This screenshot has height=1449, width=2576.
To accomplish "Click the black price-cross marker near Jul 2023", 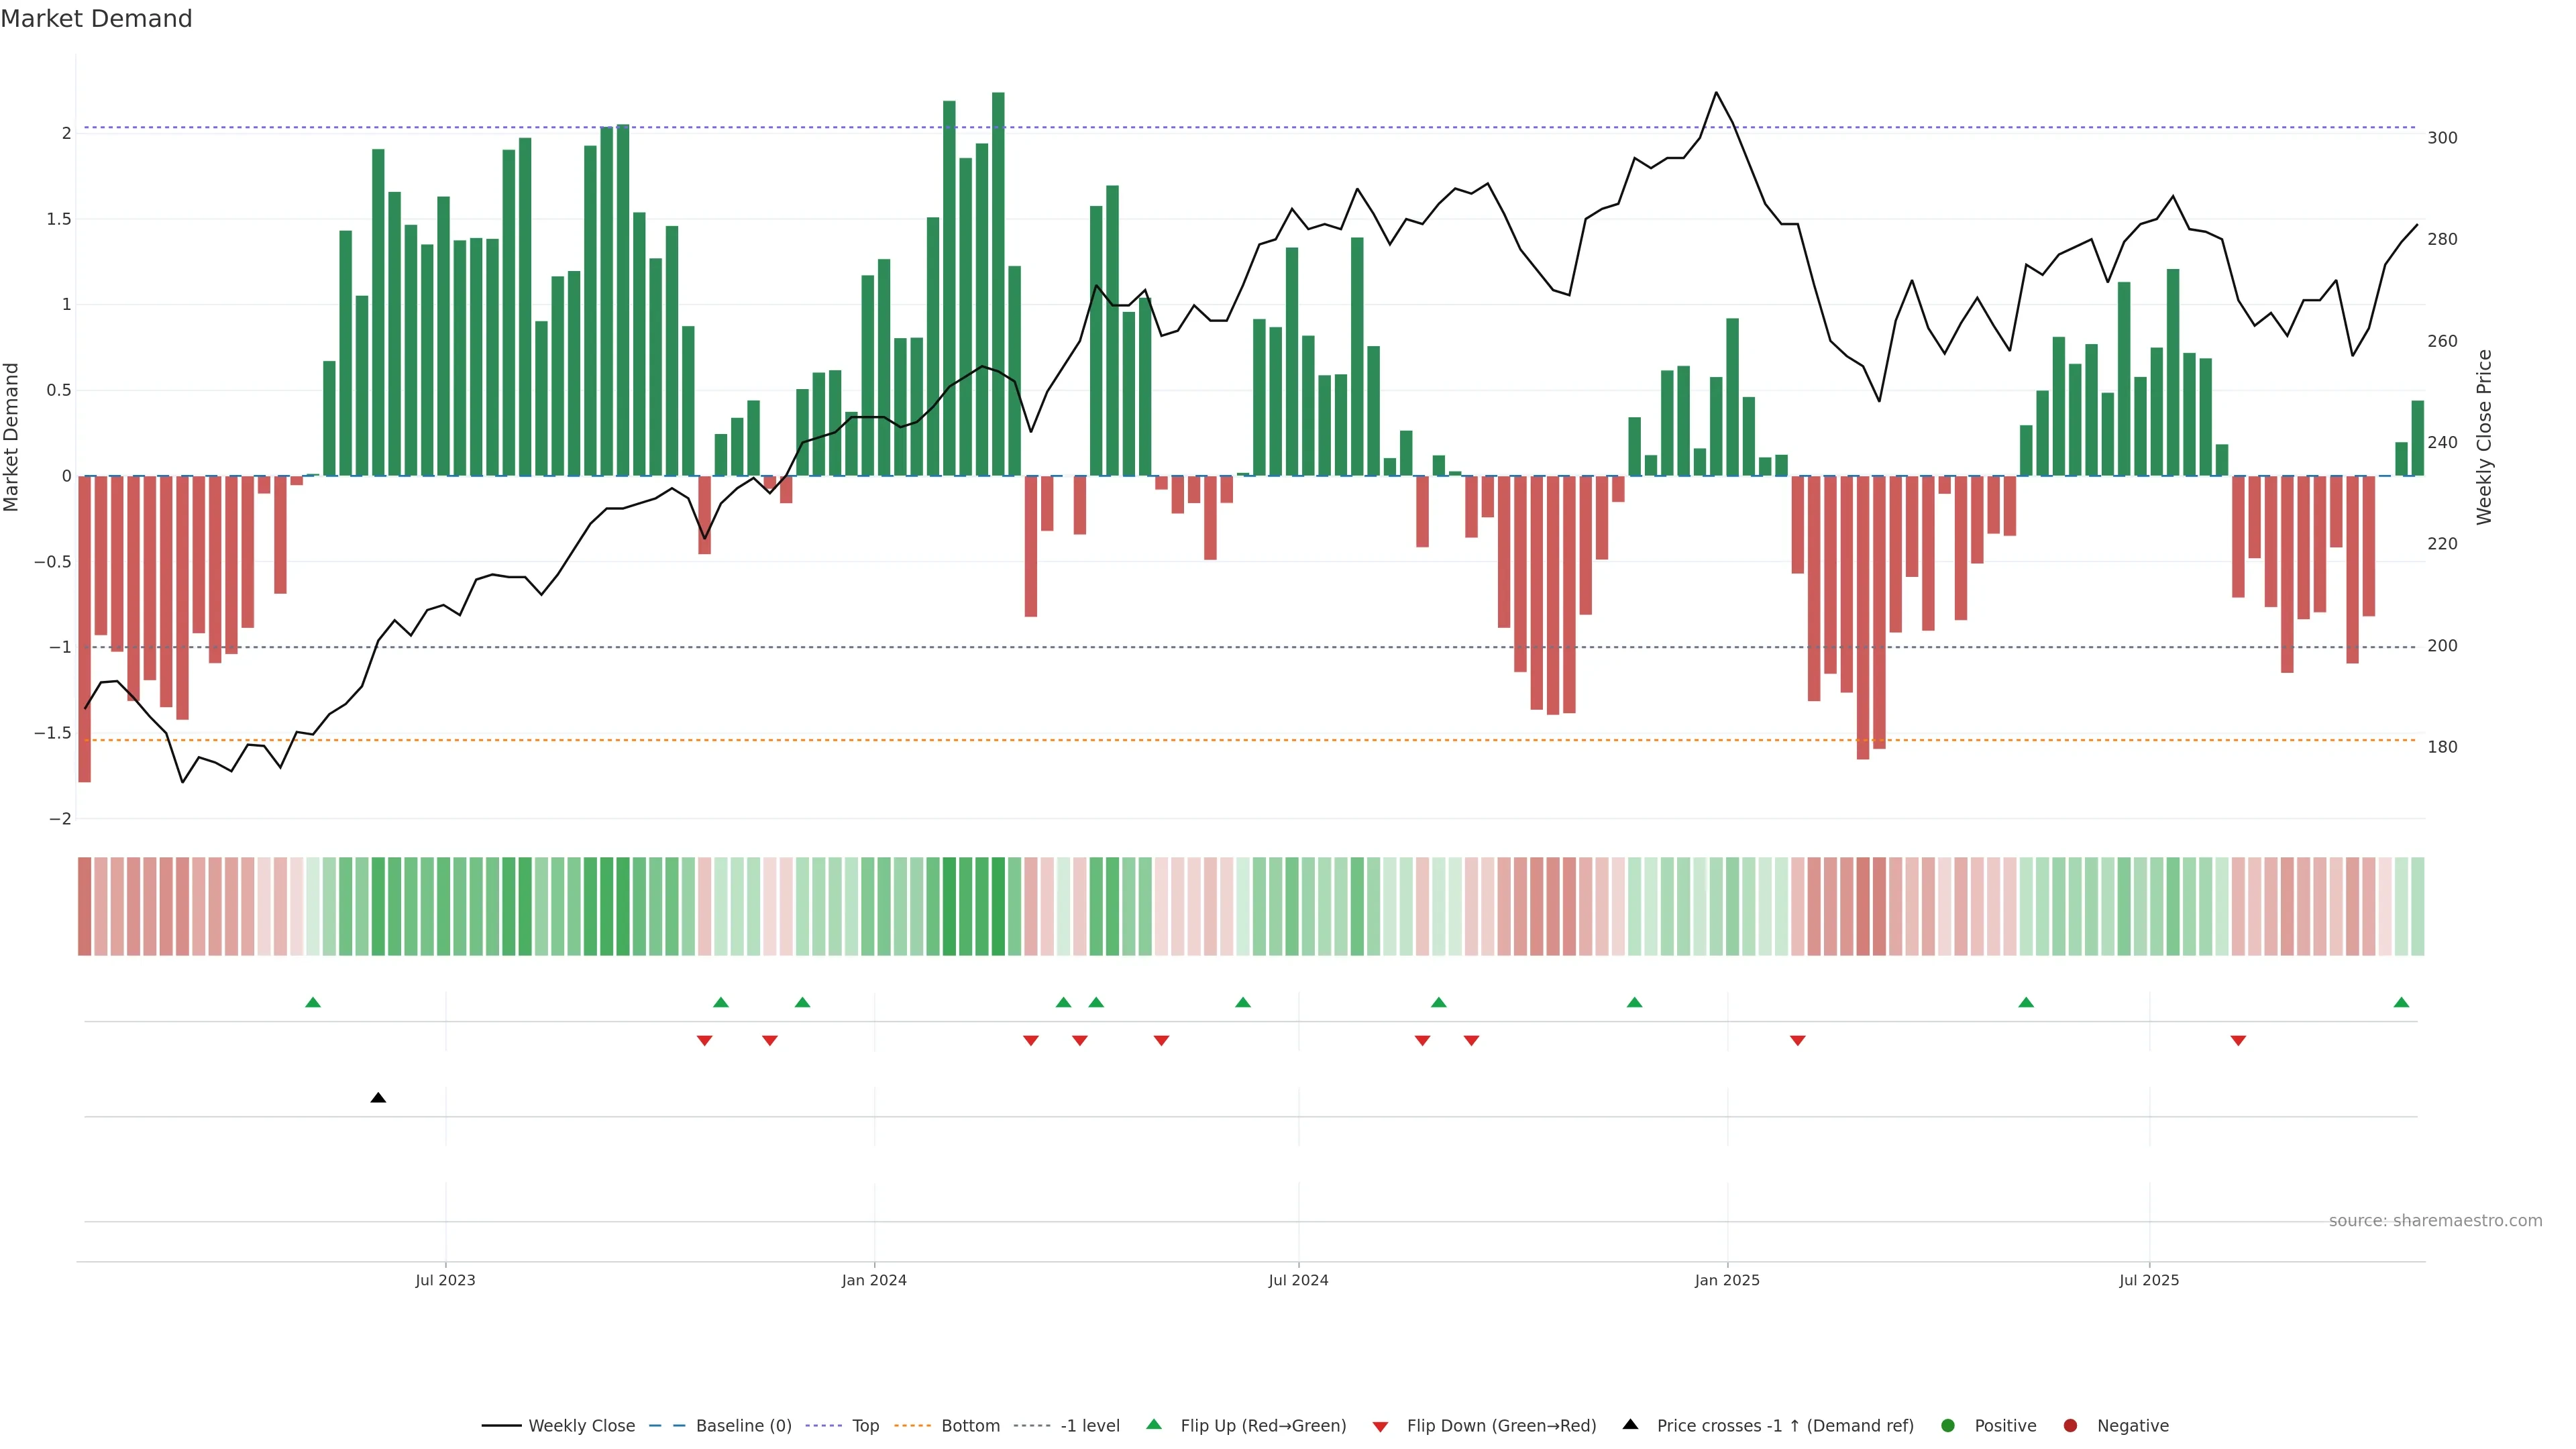I will point(378,1098).
